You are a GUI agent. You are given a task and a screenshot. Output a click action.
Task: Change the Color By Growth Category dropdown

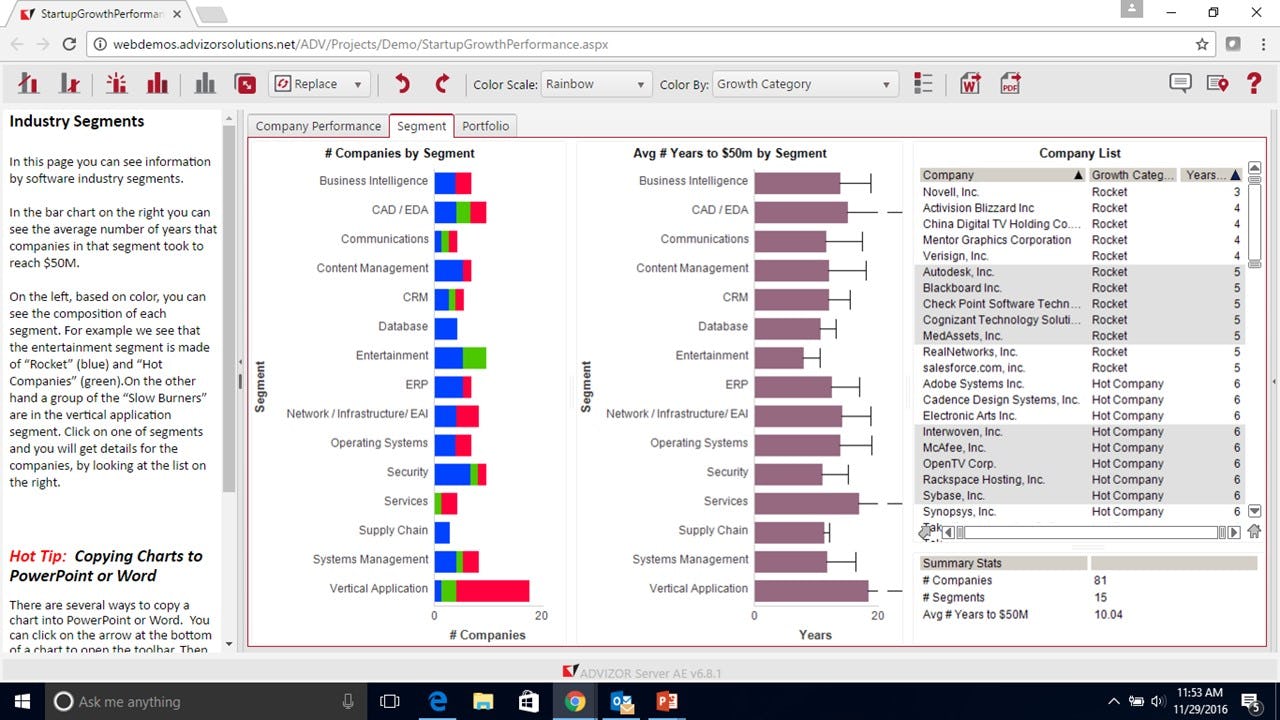(805, 84)
